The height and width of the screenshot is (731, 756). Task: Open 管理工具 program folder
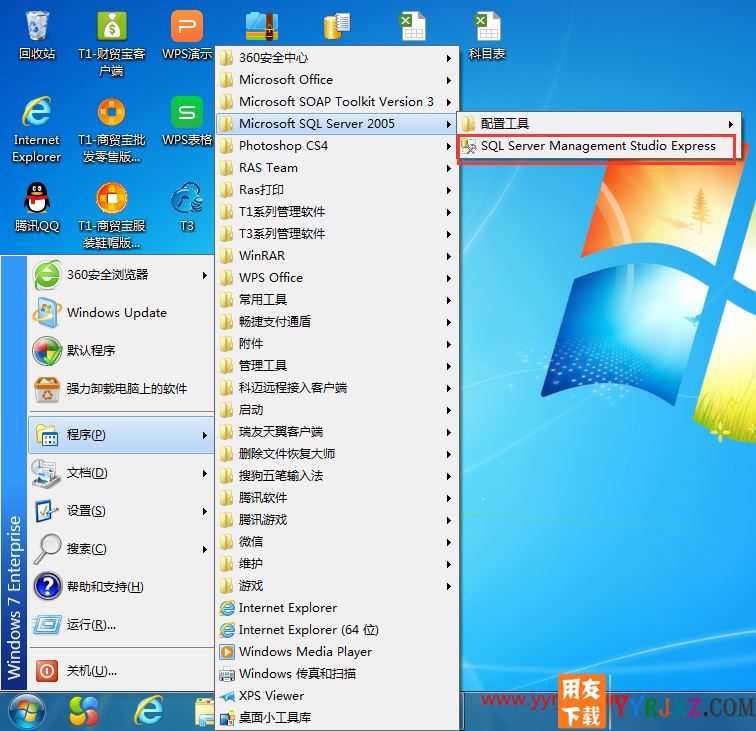(337, 366)
